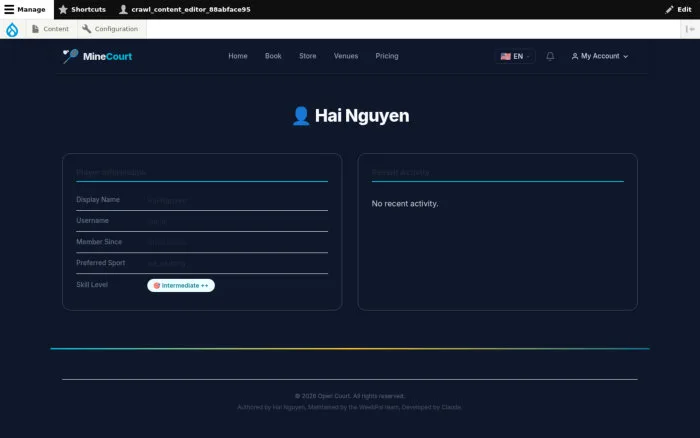
Task: Open the Pricing nav link
Action: (x=387, y=56)
